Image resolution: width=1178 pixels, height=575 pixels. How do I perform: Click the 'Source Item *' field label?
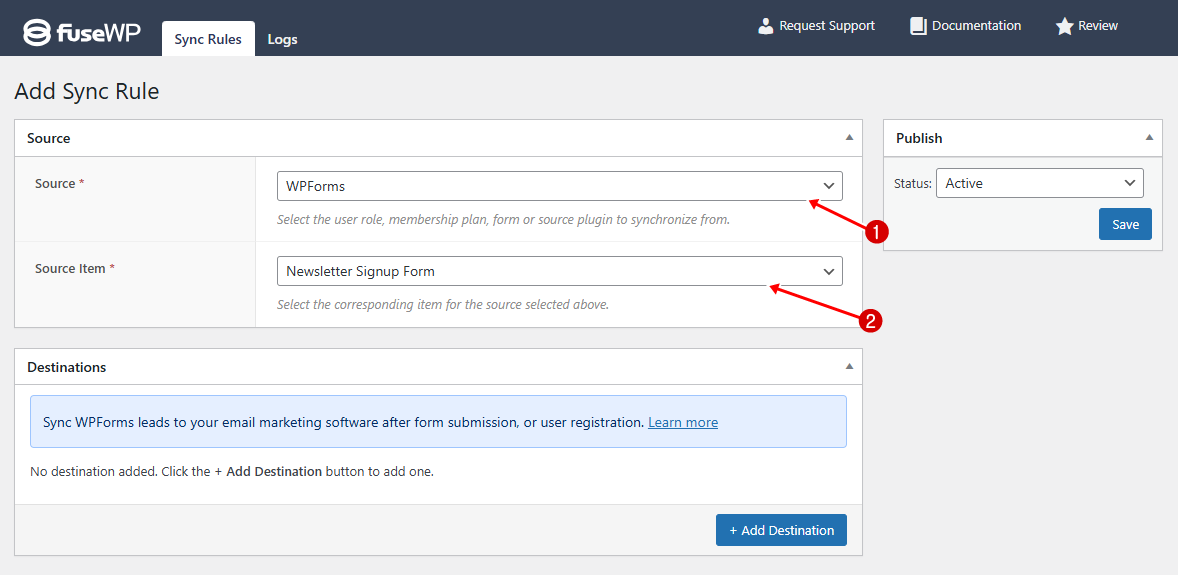(74, 268)
